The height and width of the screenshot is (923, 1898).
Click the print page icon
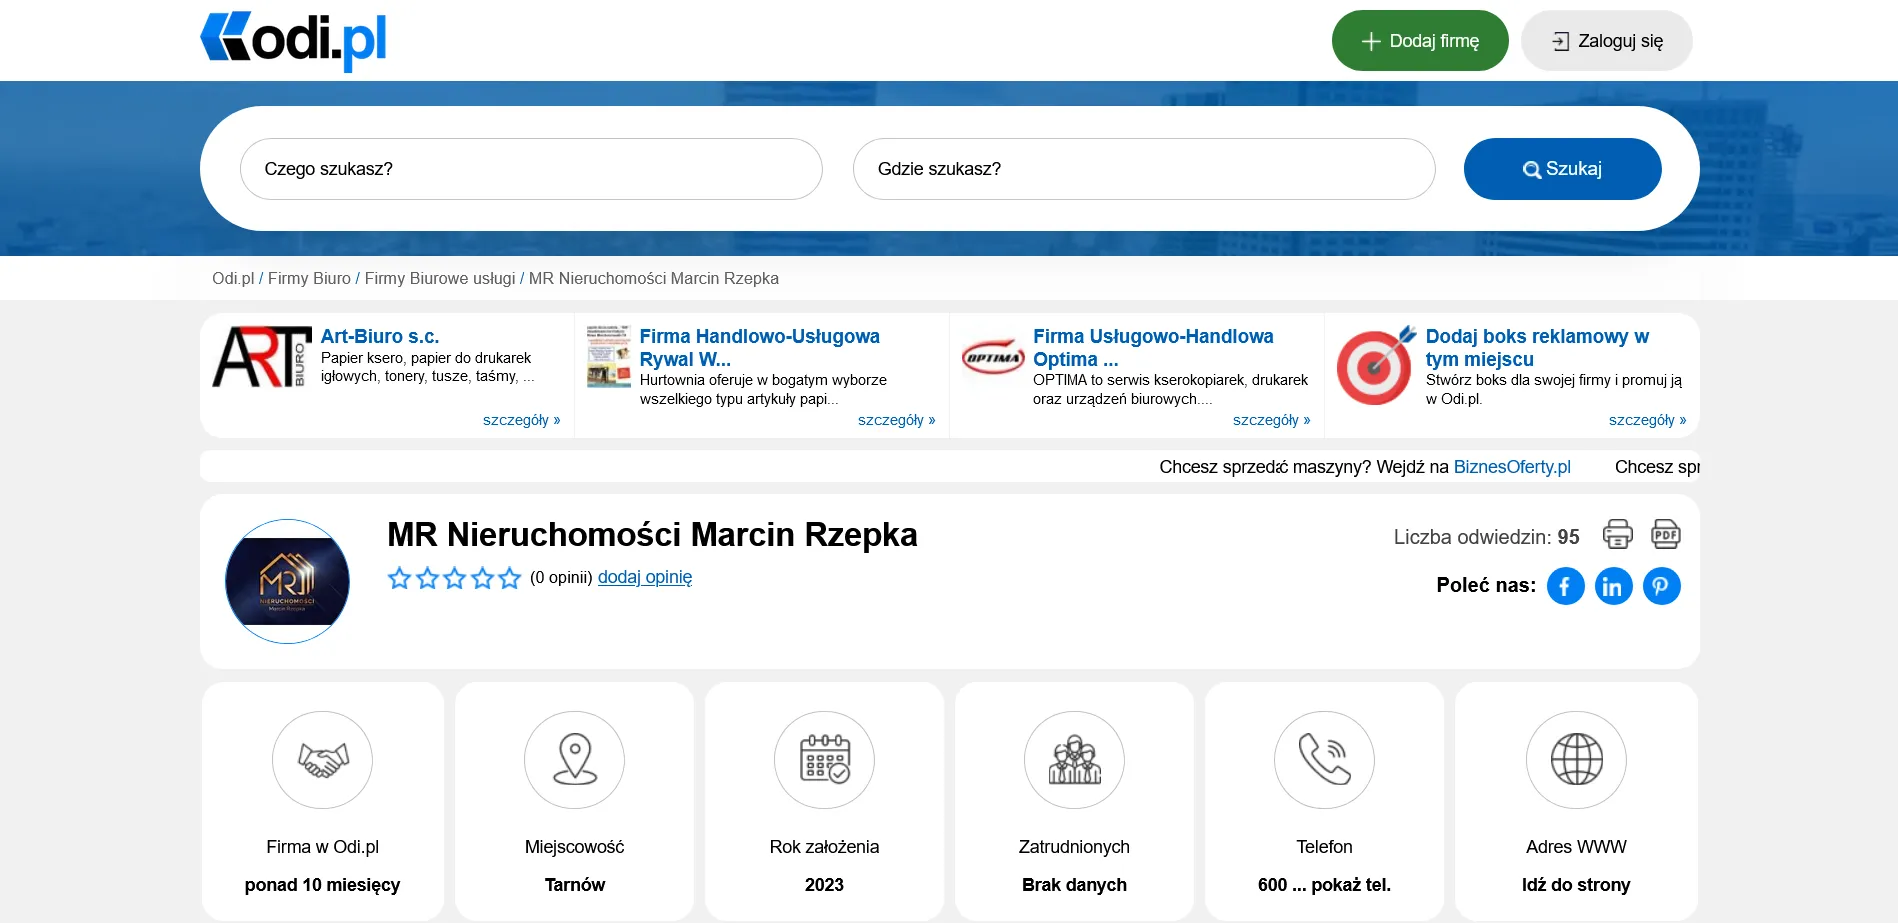[x=1618, y=534]
